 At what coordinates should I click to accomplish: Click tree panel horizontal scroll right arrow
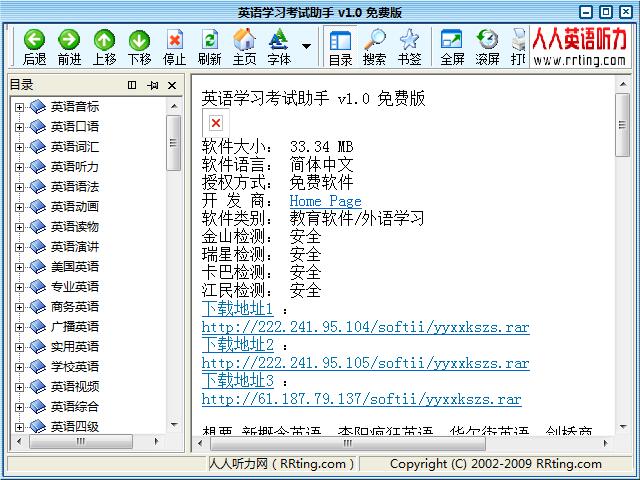click(x=156, y=441)
